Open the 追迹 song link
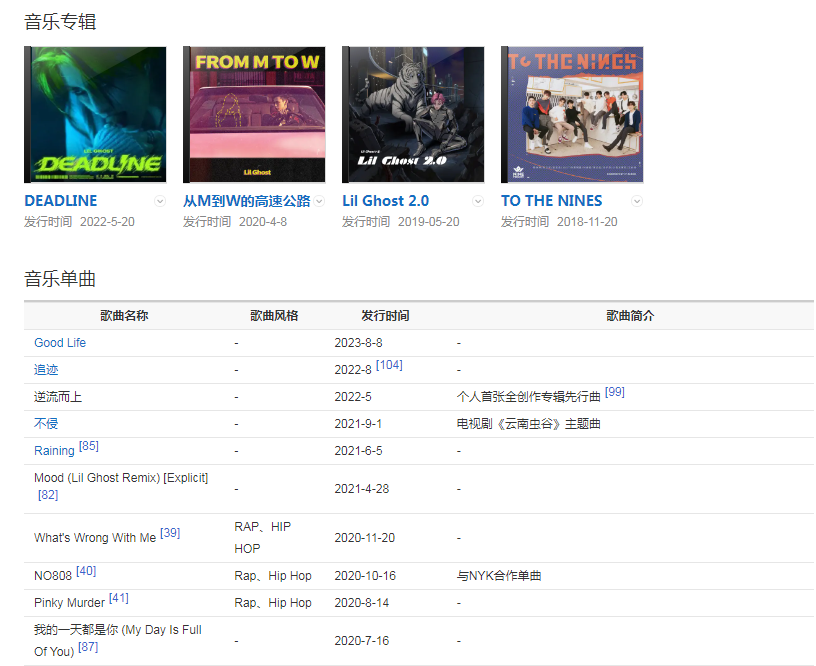This screenshot has width=816, height=666. click(x=46, y=370)
